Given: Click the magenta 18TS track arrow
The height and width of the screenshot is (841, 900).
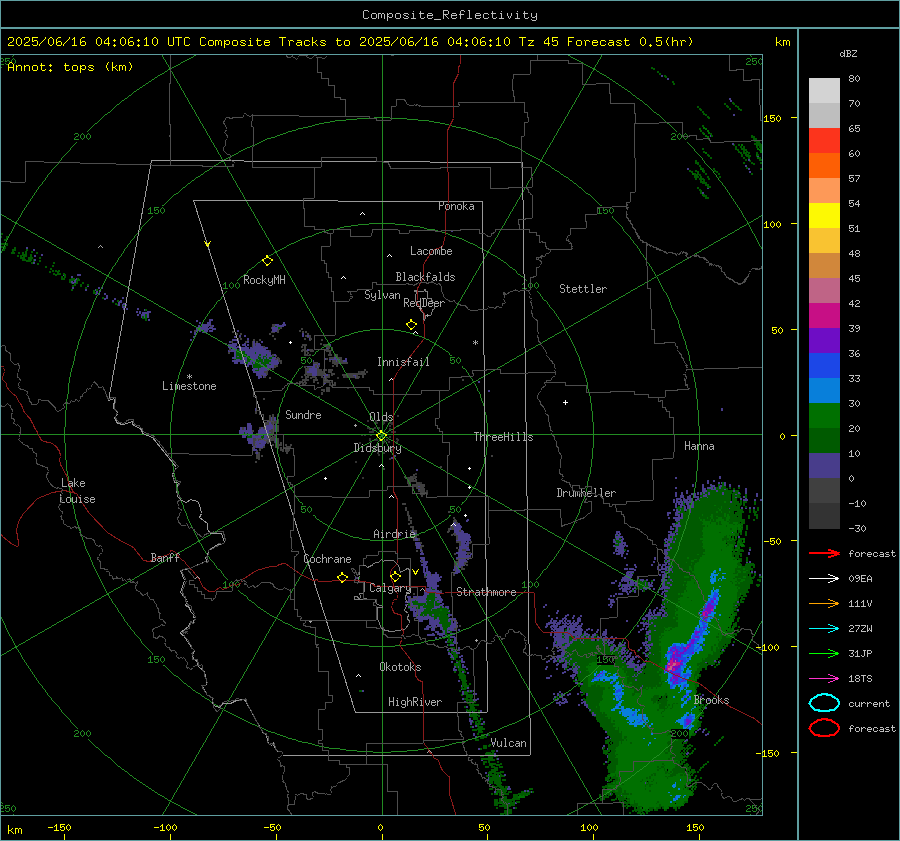Looking at the screenshot, I should pos(824,679).
